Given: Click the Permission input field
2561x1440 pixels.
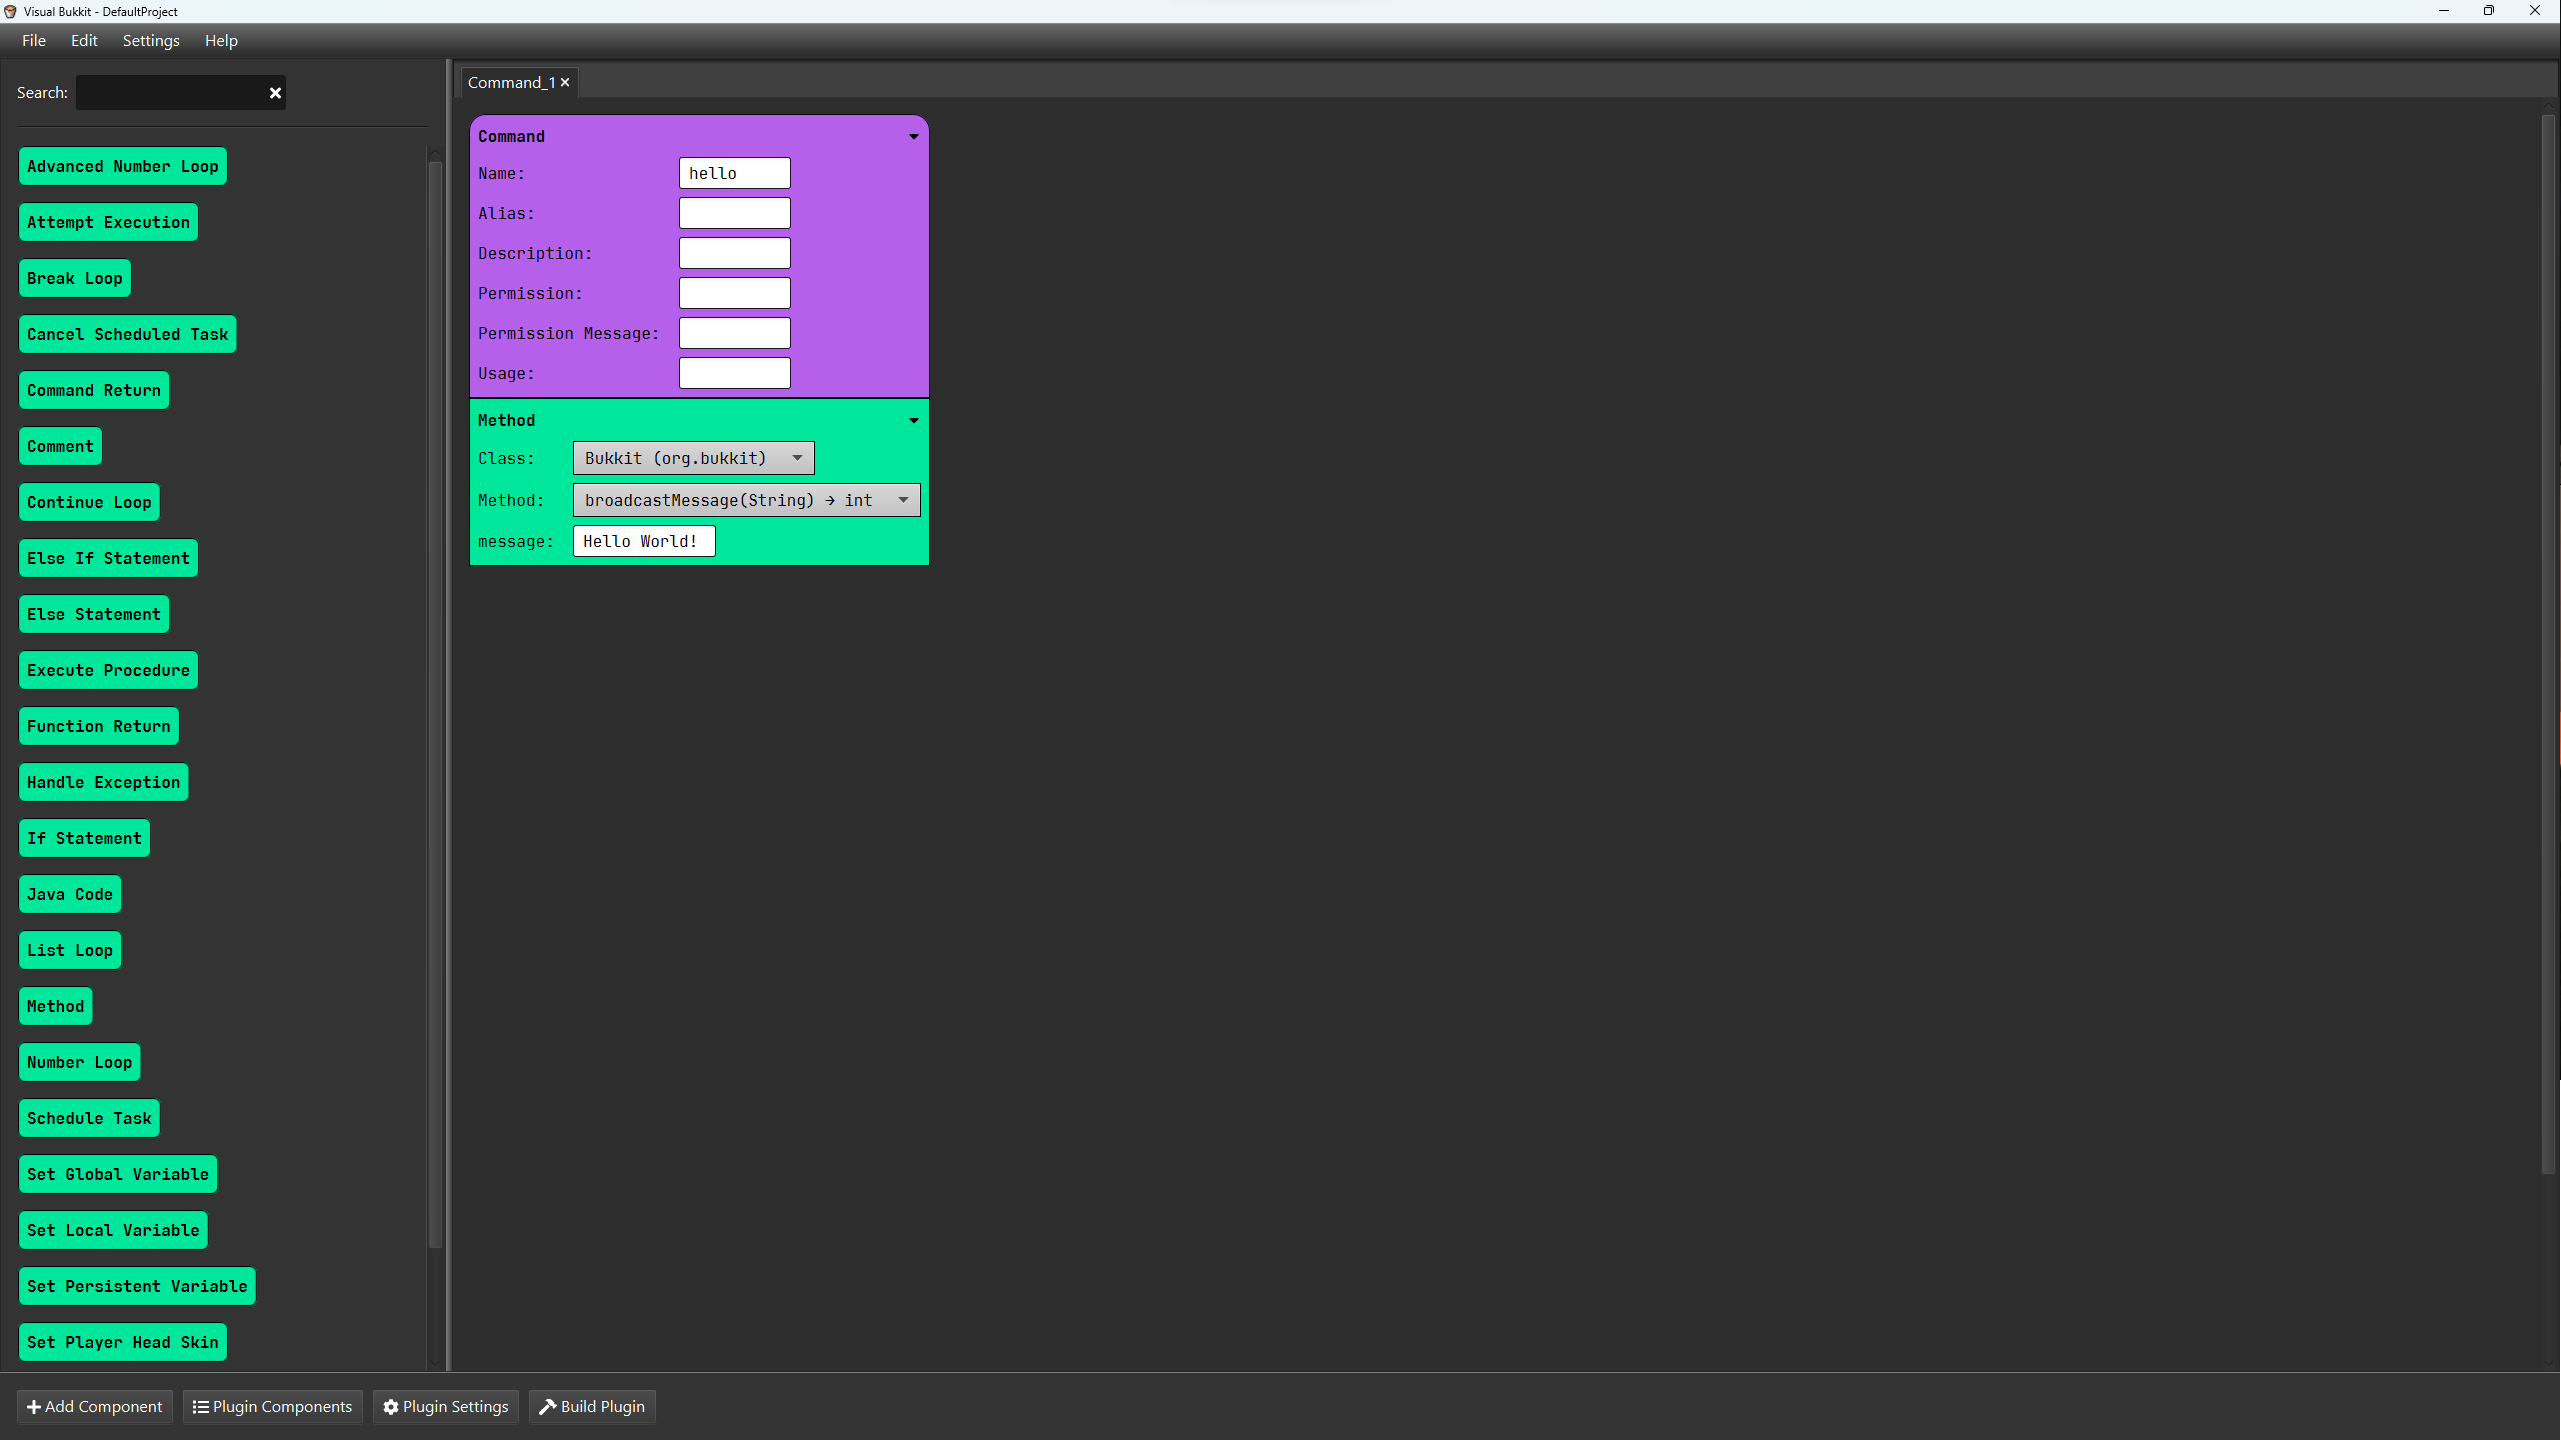Looking at the screenshot, I should click(734, 293).
